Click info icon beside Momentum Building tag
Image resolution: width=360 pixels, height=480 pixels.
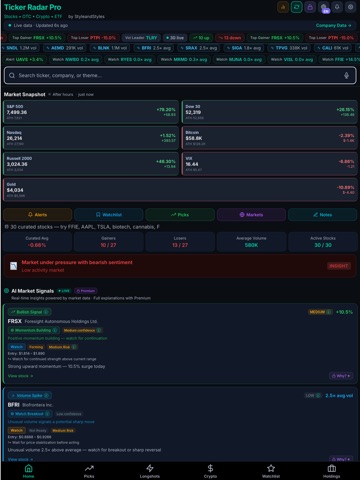coord(55,330)
